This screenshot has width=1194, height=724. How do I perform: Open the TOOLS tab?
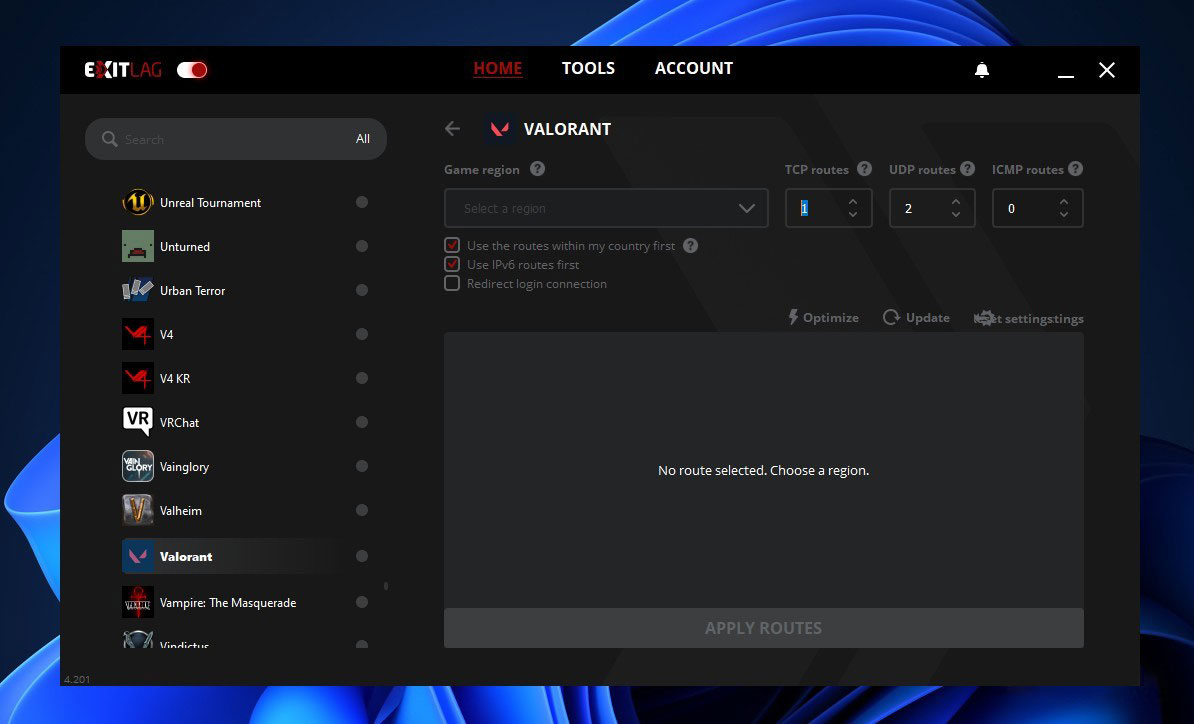coord(588,69)
